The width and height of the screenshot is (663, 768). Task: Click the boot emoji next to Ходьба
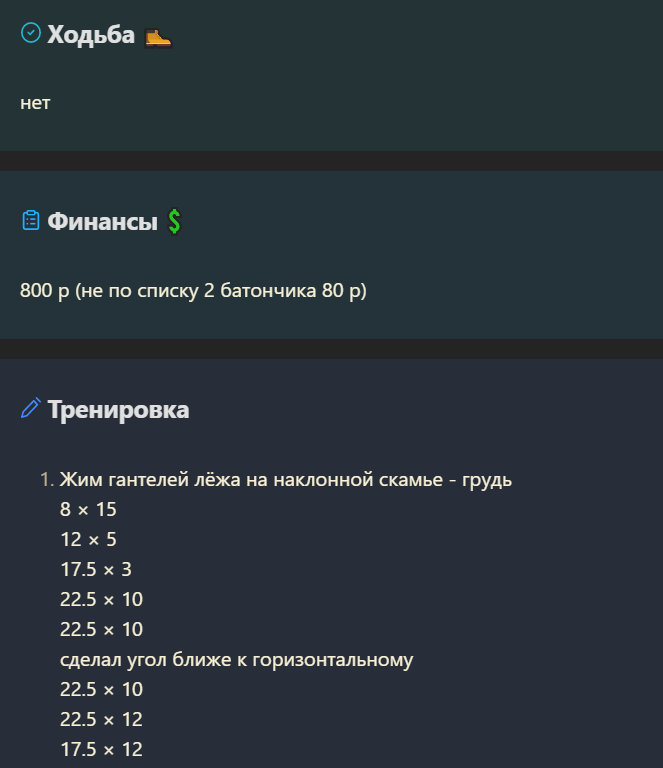coord(158,37)
